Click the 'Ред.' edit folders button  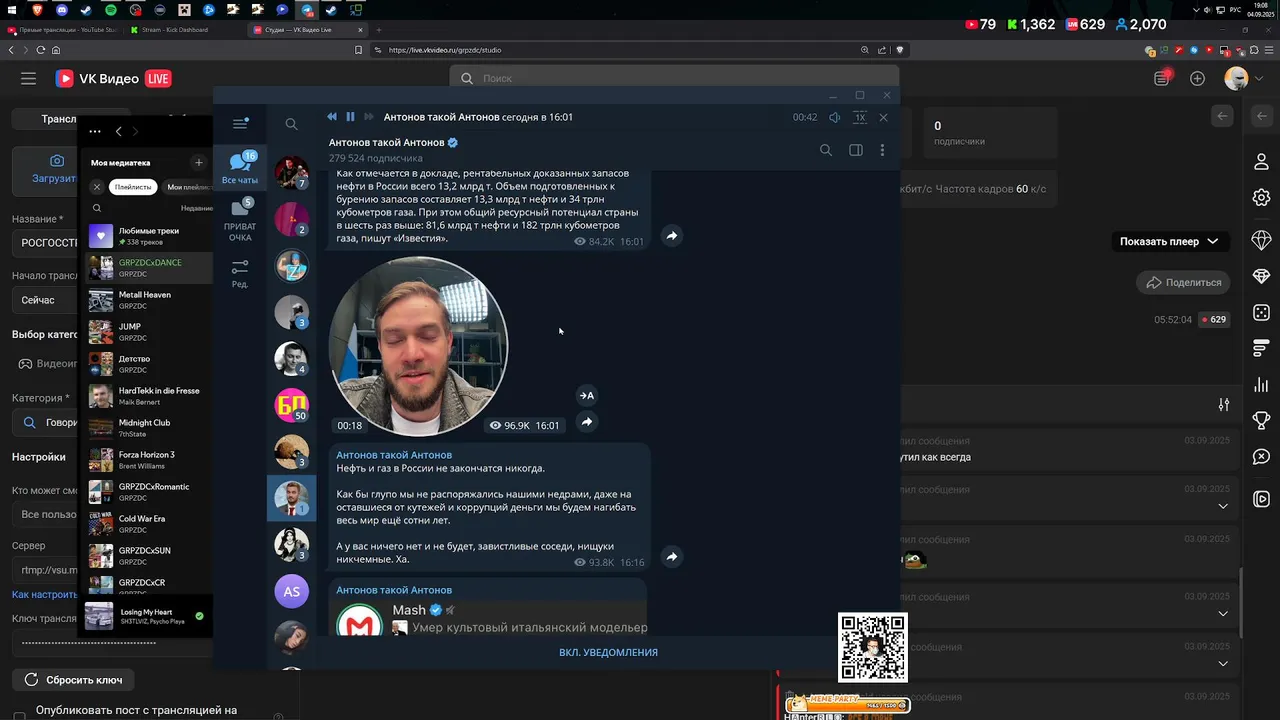(240, 274)
